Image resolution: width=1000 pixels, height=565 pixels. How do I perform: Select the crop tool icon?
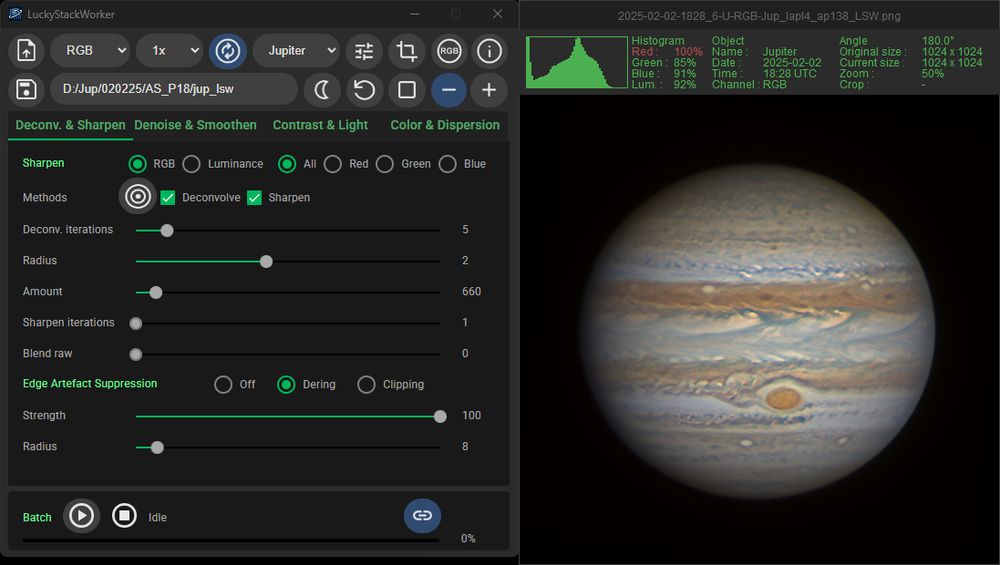click(x=406, y=51)
